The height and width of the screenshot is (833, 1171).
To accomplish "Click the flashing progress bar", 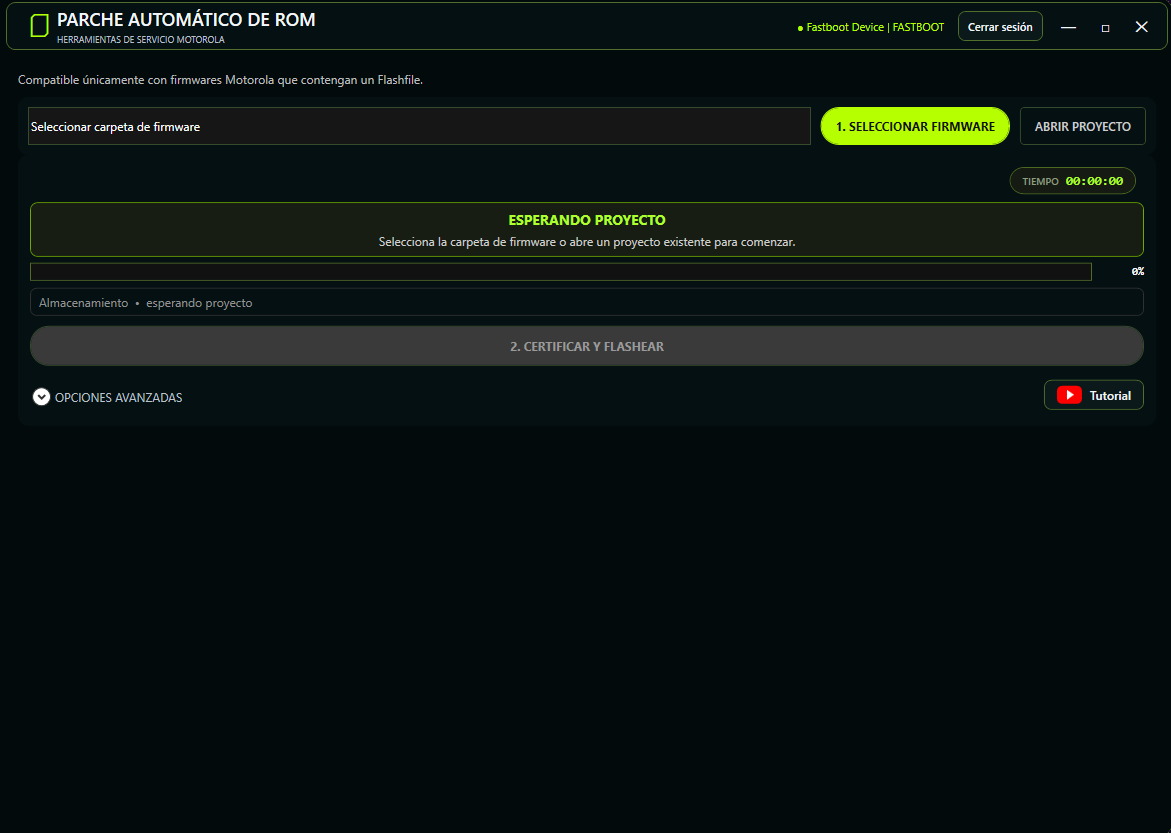I will coord(561,272).
